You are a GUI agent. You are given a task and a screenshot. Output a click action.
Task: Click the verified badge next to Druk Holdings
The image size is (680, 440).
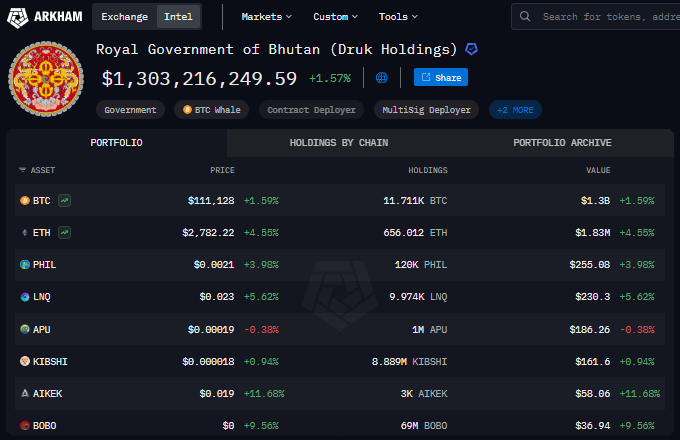point(471,49)
